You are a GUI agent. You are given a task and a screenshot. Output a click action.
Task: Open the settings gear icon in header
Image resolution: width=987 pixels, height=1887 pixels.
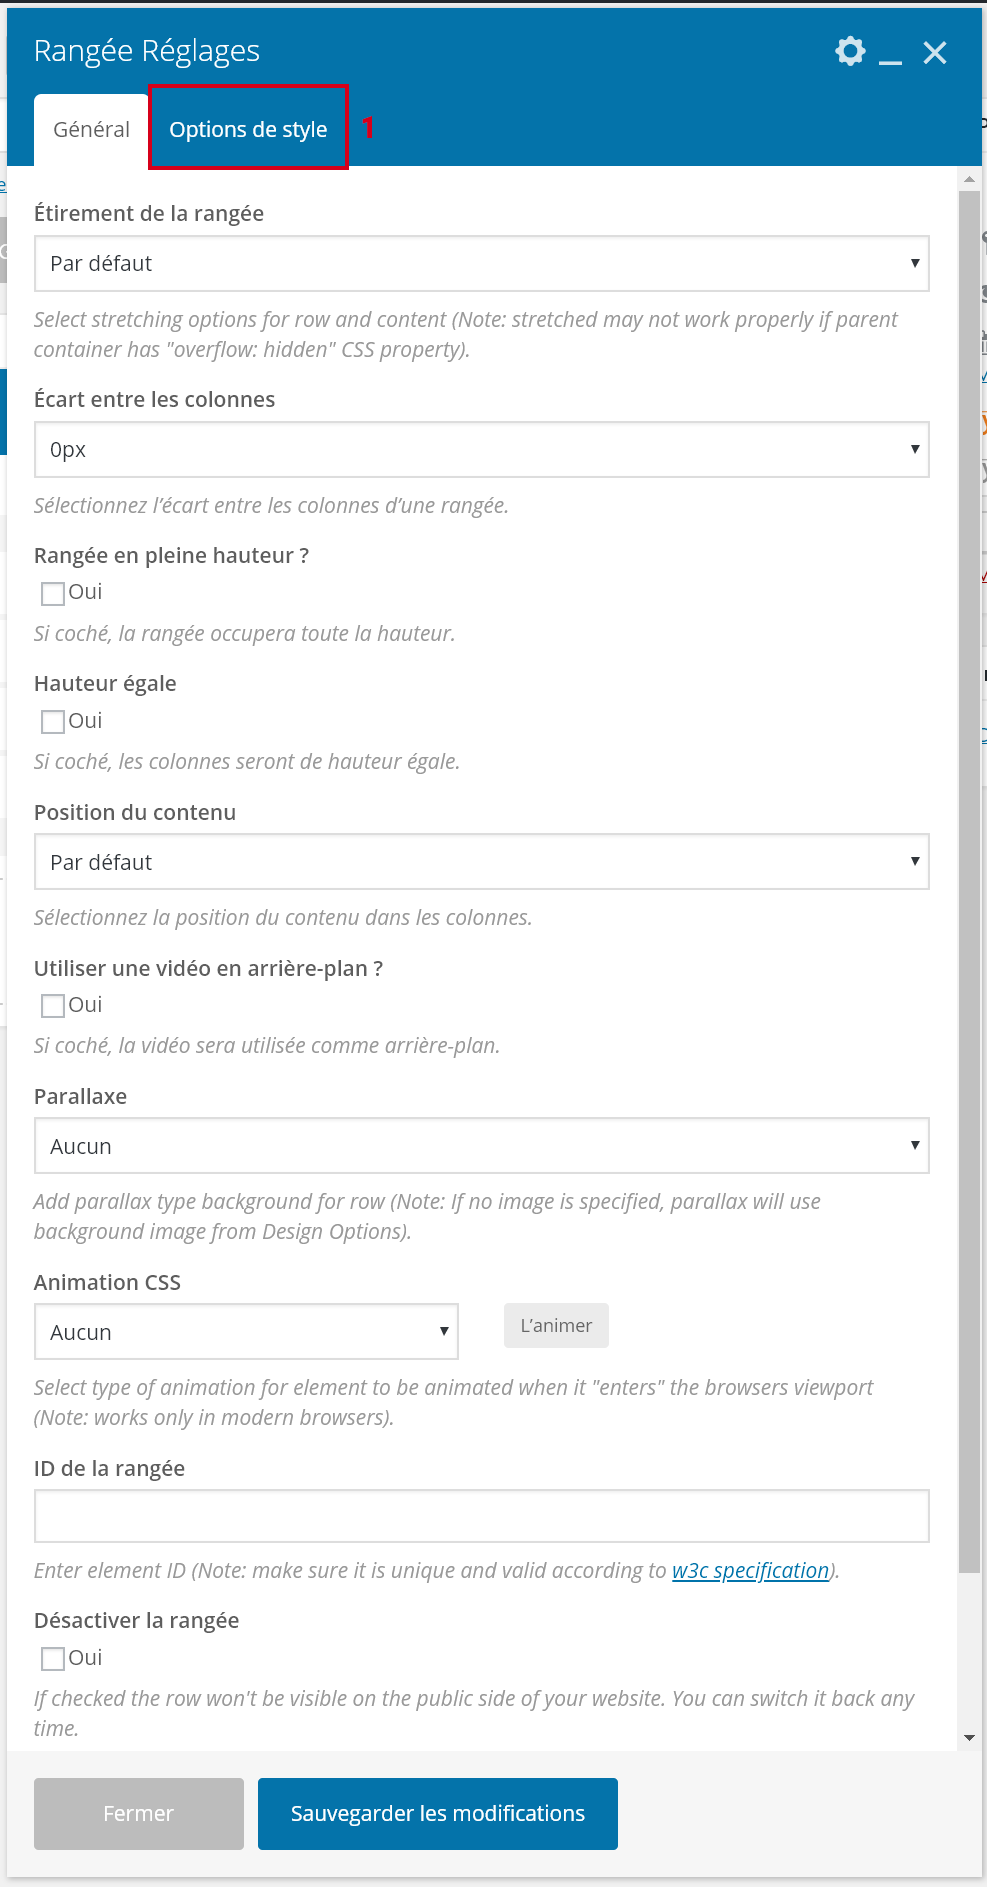click(x=850, y=51)
